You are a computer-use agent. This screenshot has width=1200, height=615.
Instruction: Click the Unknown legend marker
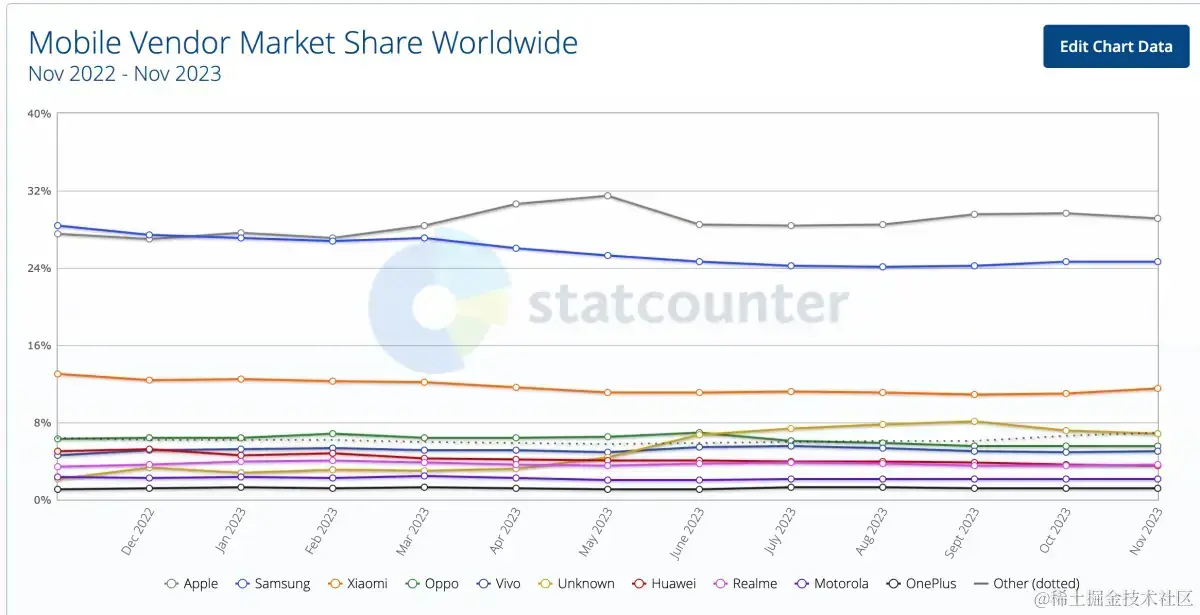coord(546,583)
